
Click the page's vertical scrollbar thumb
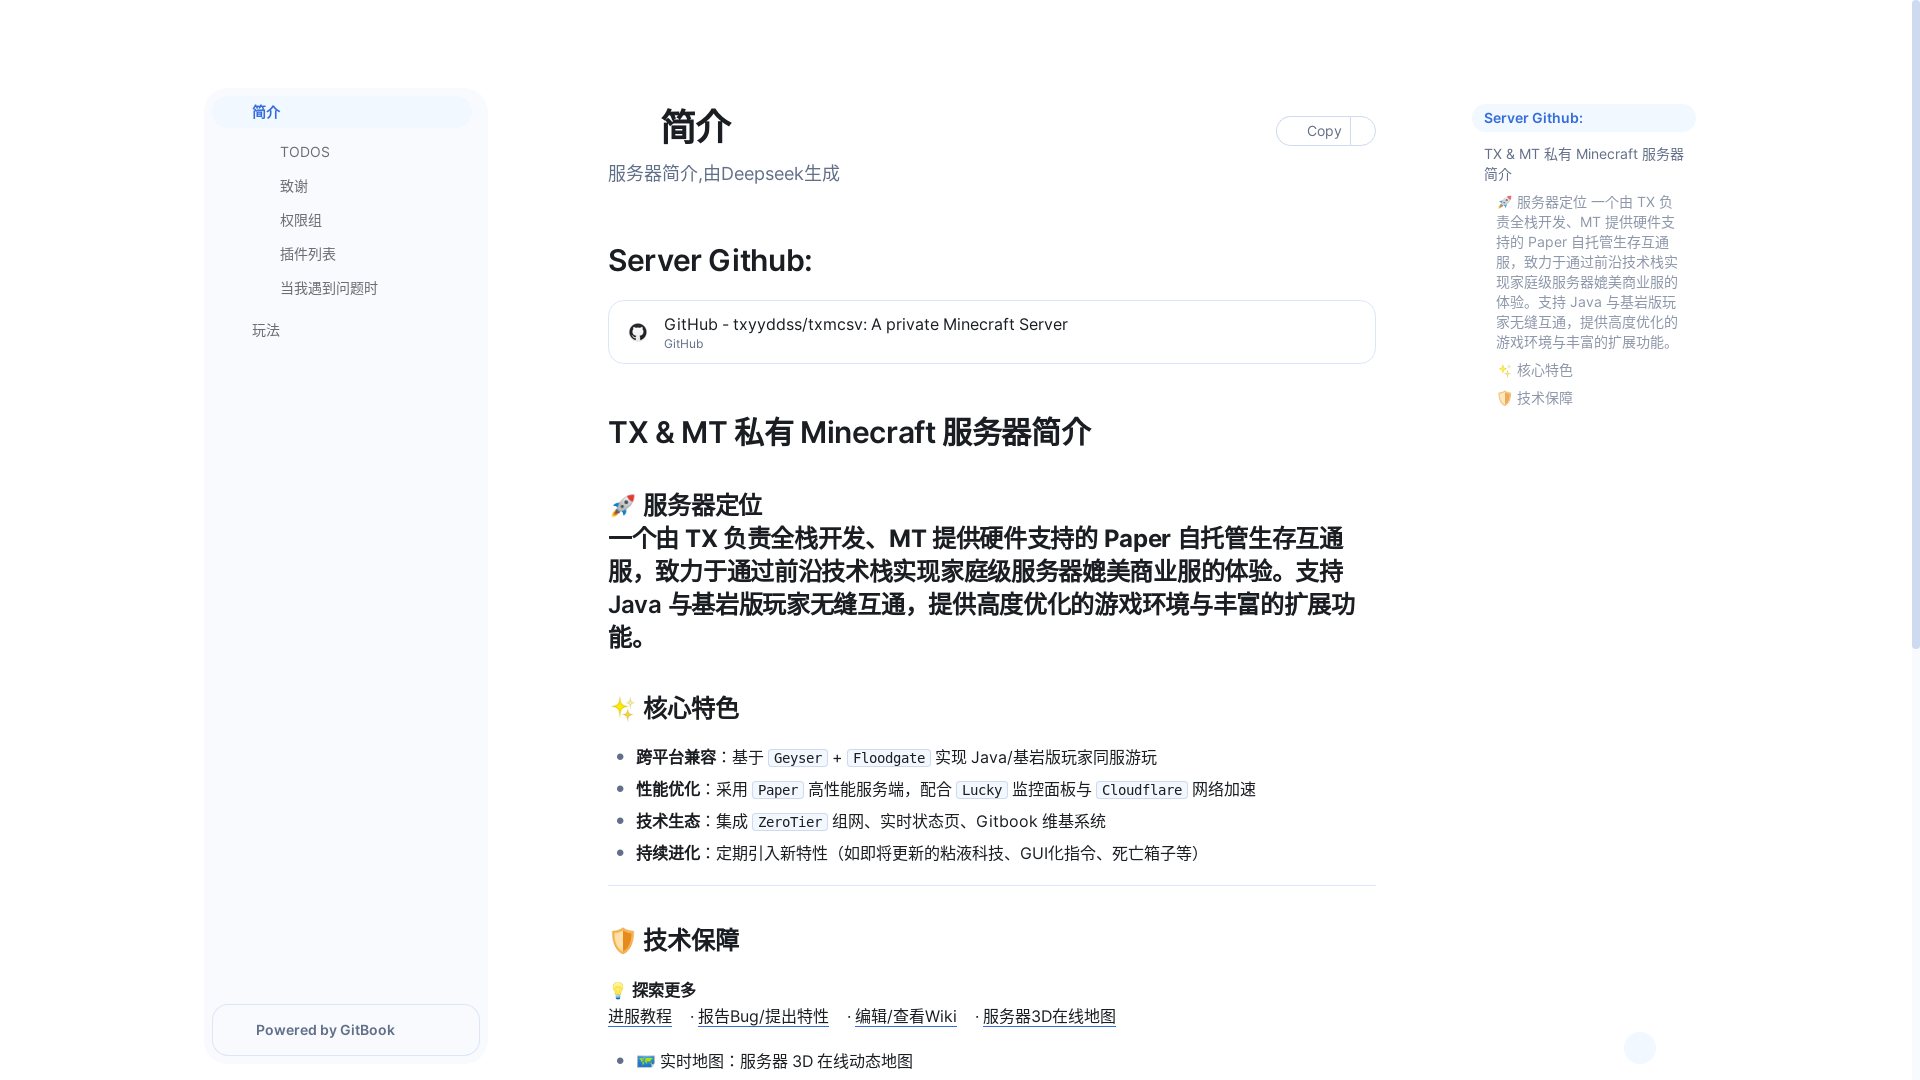click(1915, 325)
